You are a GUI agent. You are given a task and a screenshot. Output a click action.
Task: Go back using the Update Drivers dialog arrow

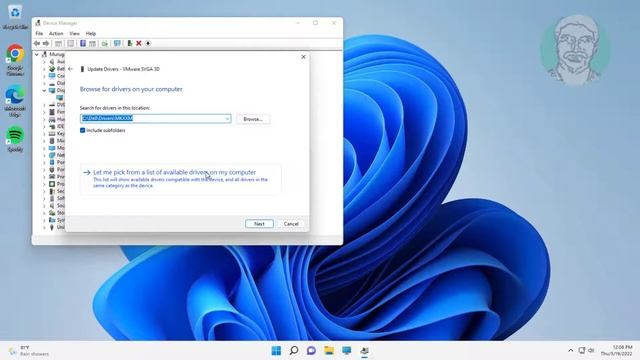click(71, 69)
